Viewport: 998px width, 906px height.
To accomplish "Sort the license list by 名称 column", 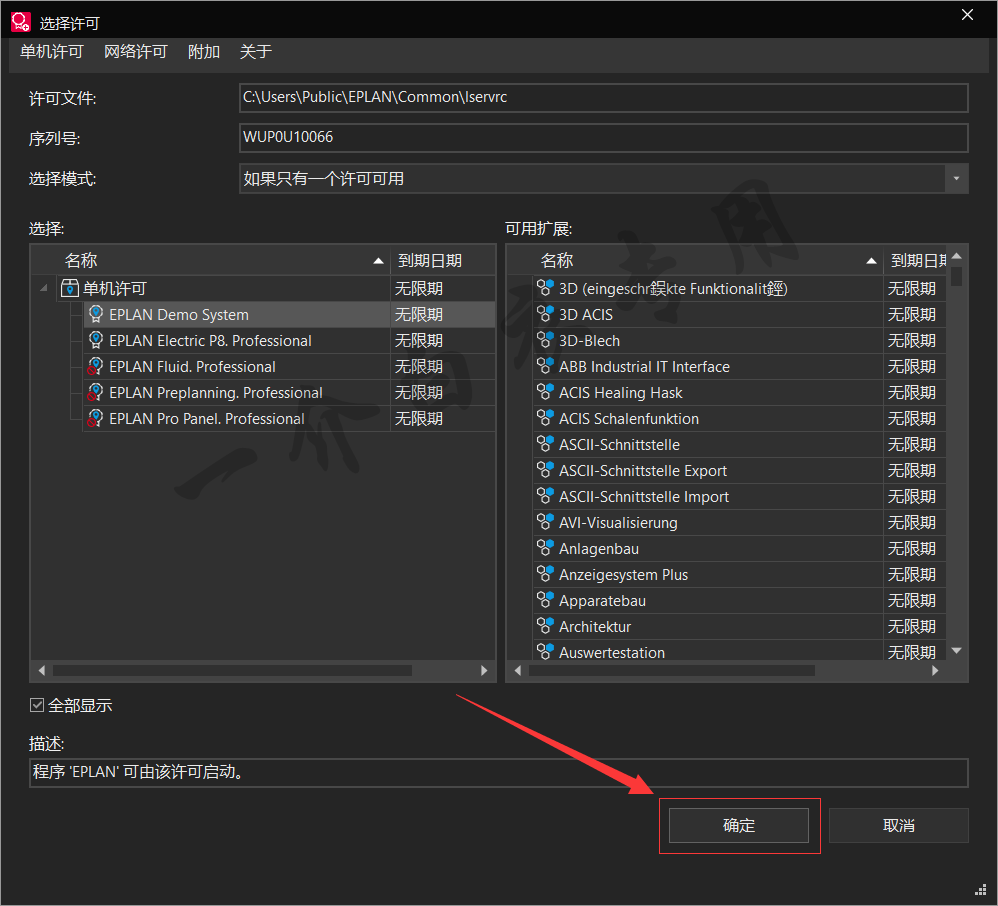I will [x=210, y=260].
